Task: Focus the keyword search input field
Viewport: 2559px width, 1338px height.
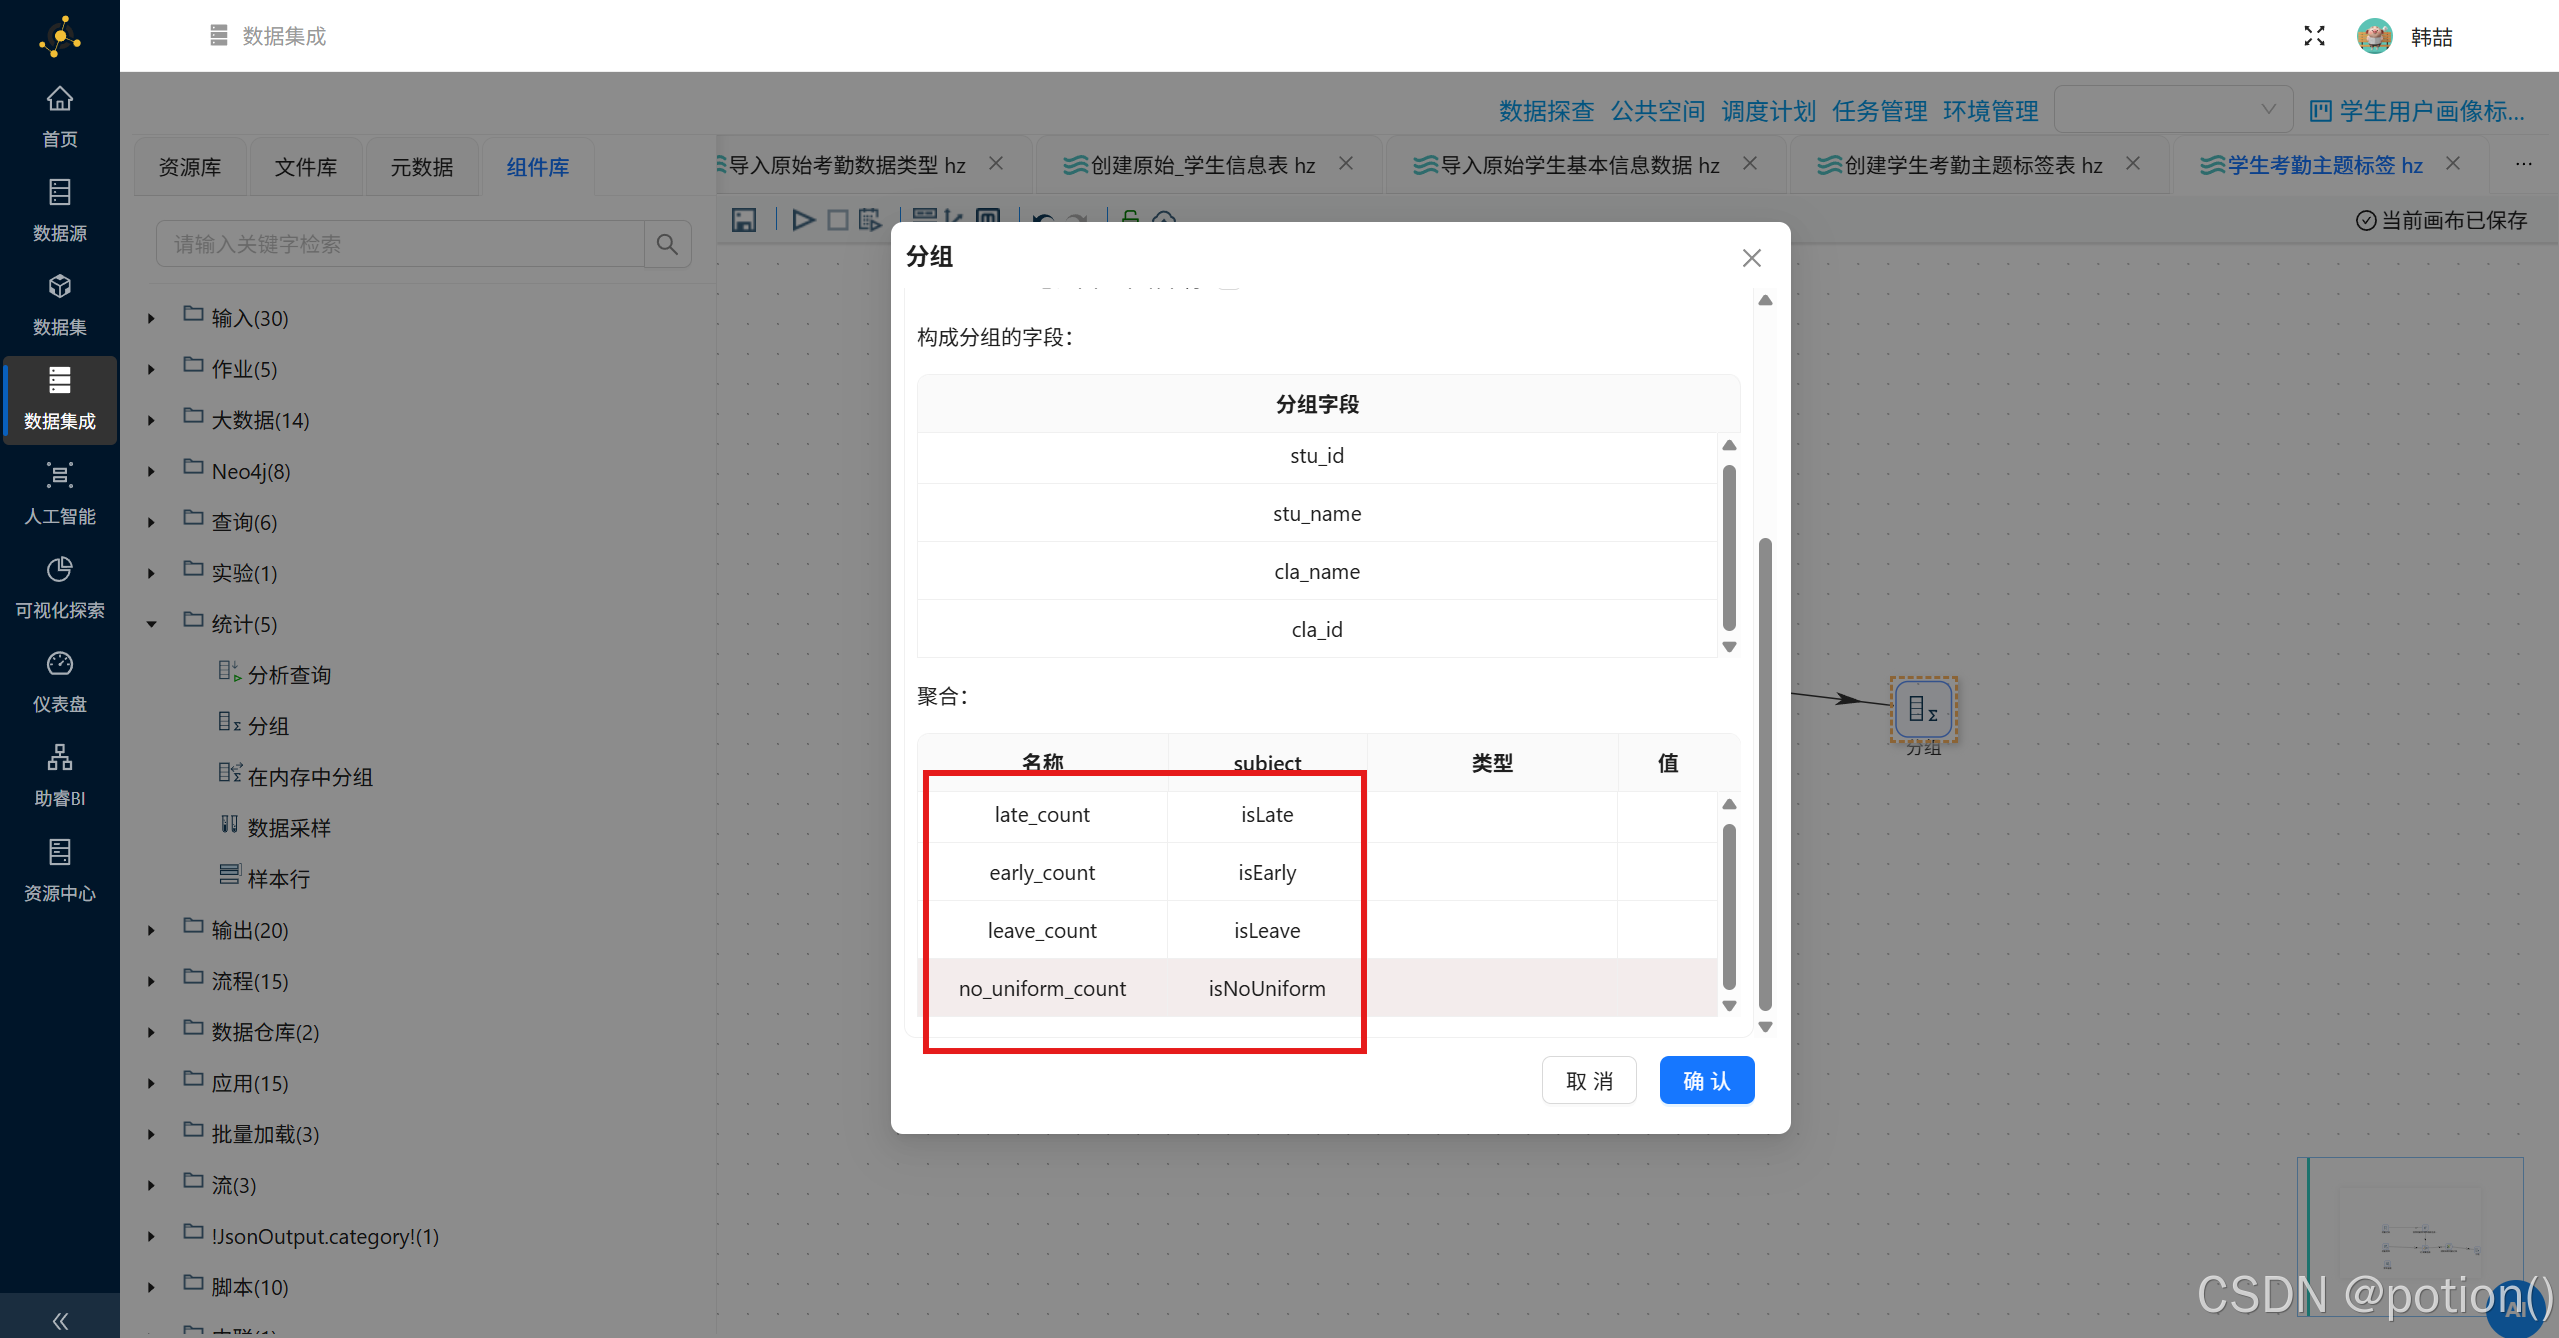Action: tap(400, 244)
